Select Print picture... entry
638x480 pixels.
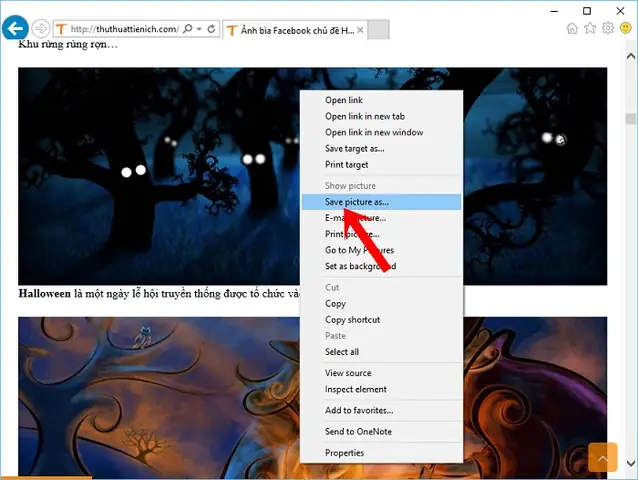381,234
